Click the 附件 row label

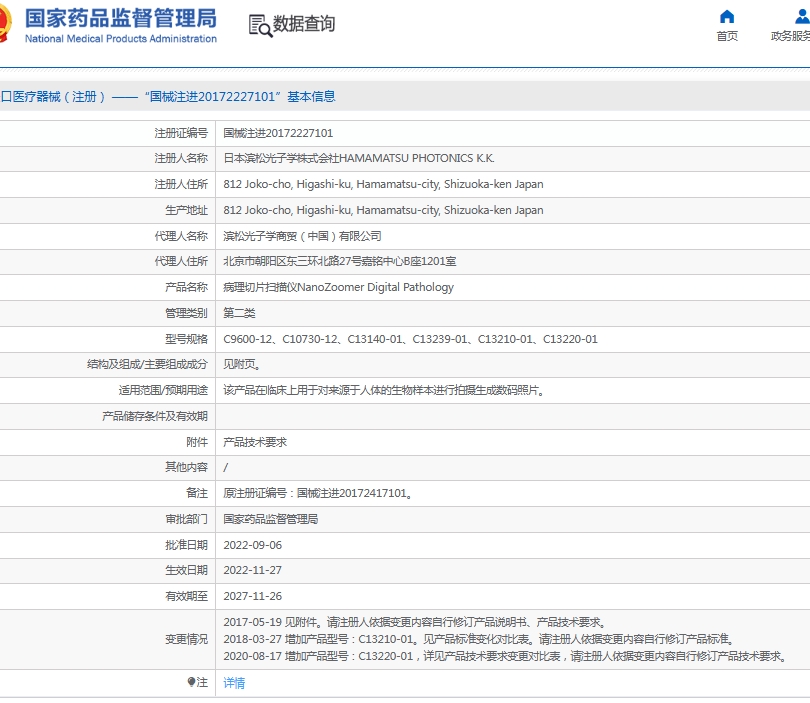pos(197,442)
